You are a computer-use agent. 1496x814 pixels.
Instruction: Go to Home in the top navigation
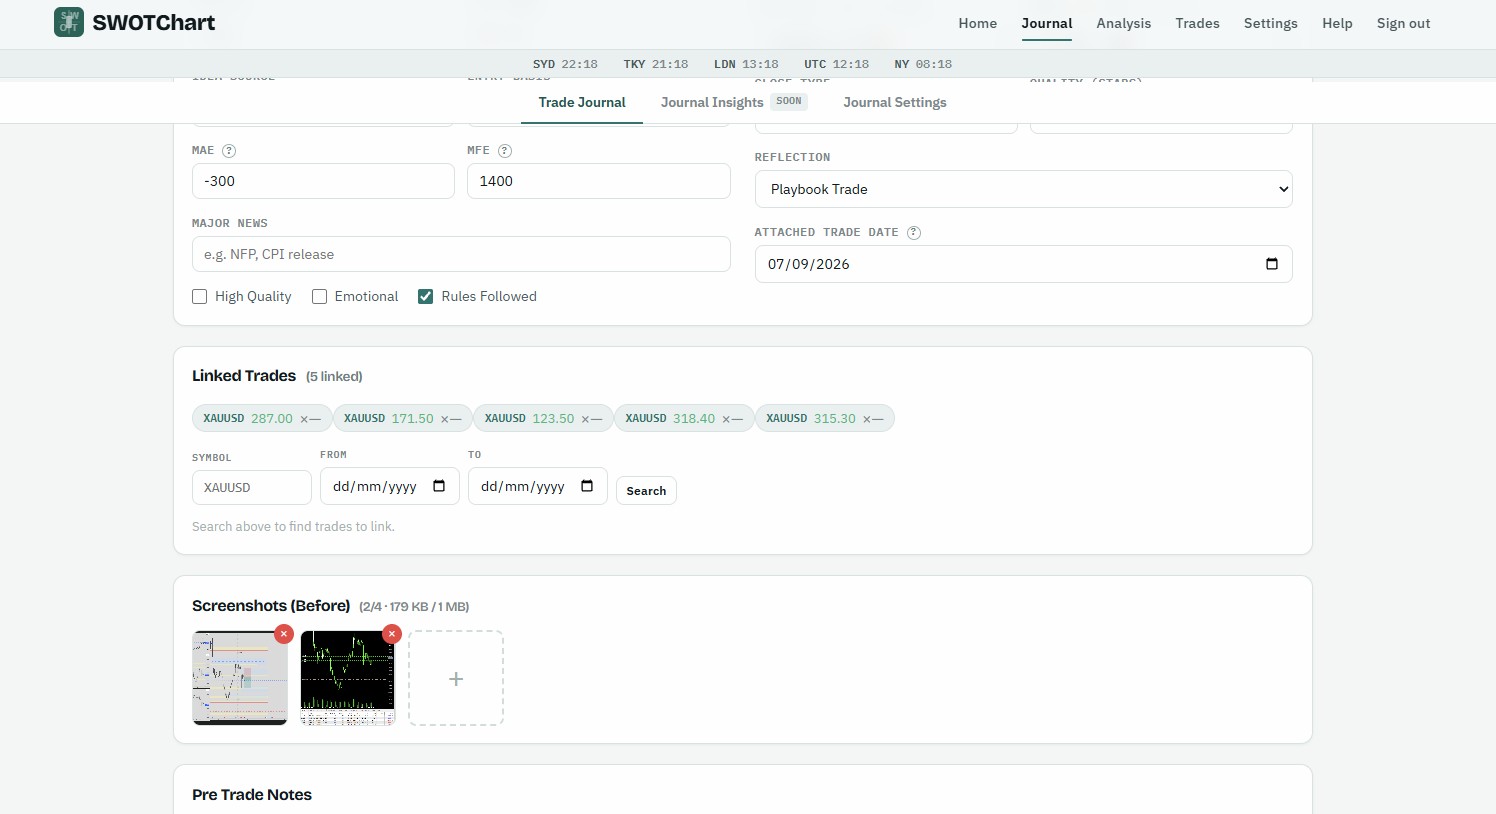tap(978, 23)
